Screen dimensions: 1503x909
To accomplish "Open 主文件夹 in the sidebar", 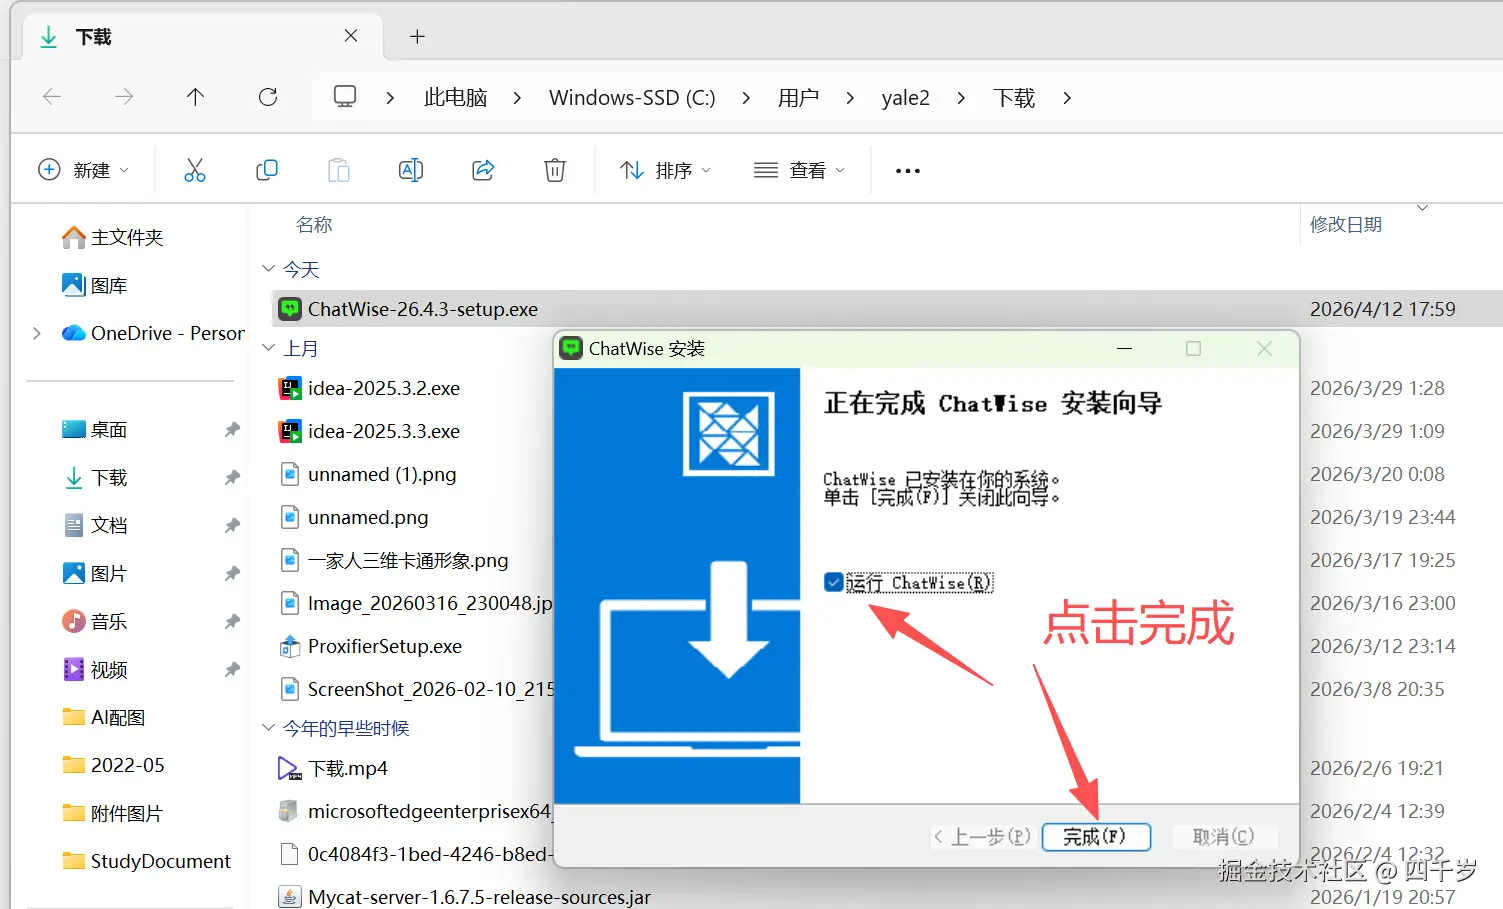I will click(112, 237).
